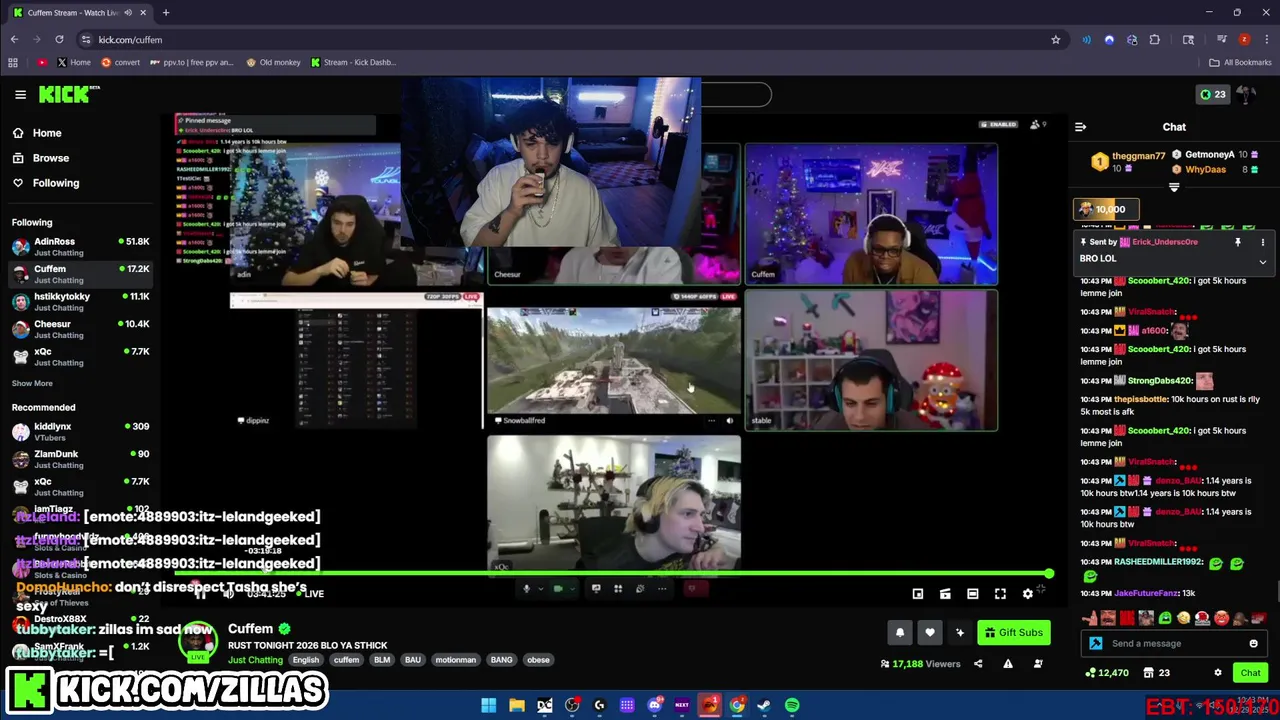The height and width of the screenshot is (720, 1280).
Task: Enter fullscreen on the video player
Action: 1000,594
